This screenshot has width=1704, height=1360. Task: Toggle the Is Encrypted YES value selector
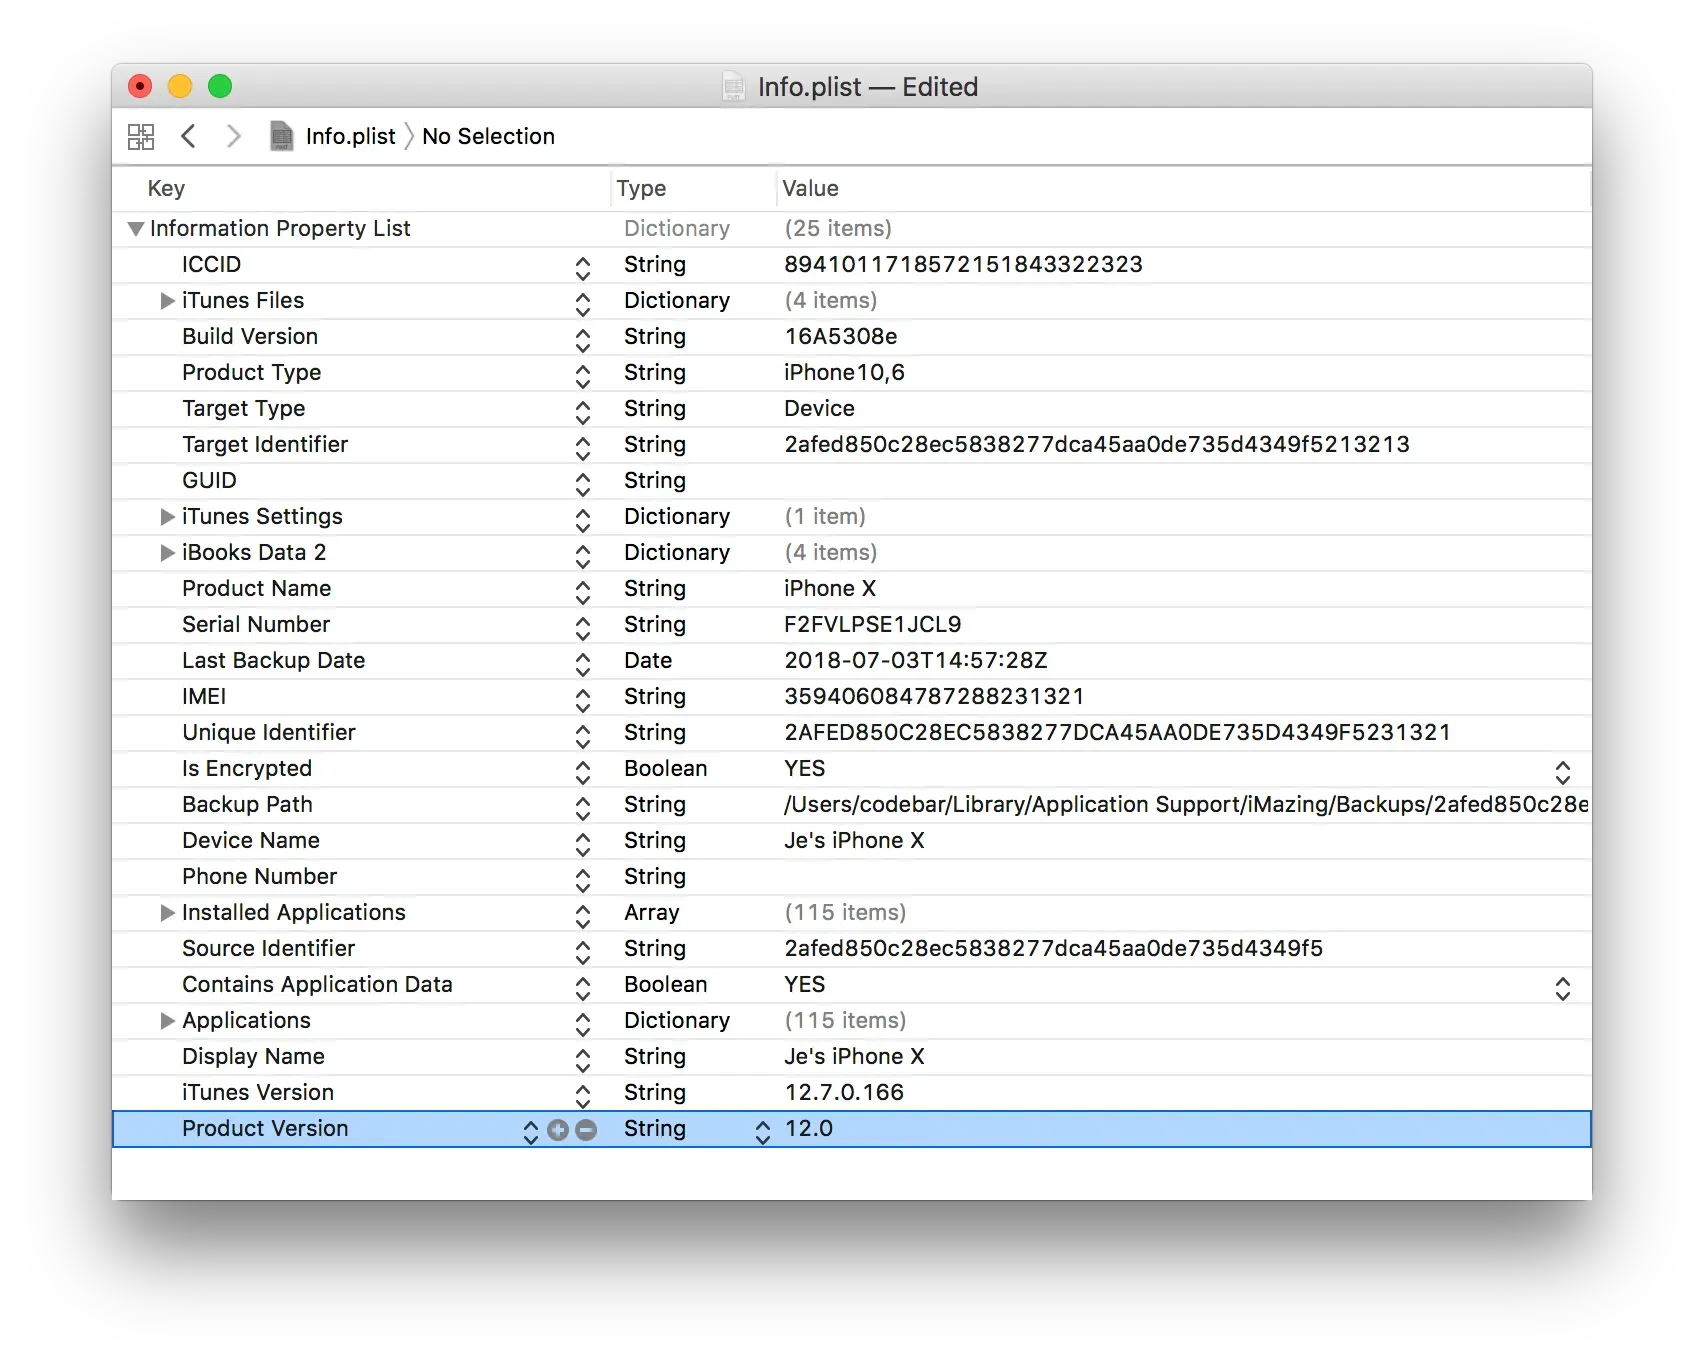[1564, 771]
